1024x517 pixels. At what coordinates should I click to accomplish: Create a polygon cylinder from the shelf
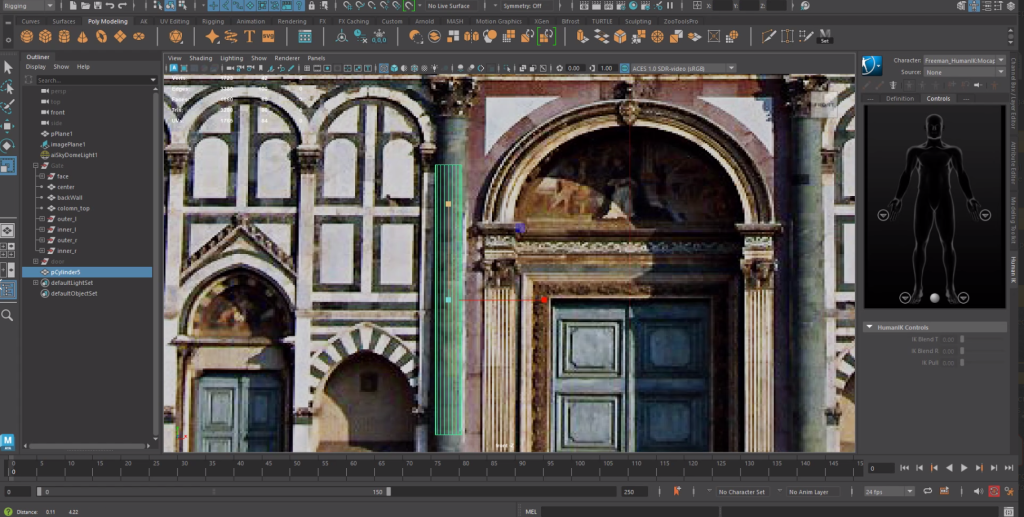click(64, 37)
